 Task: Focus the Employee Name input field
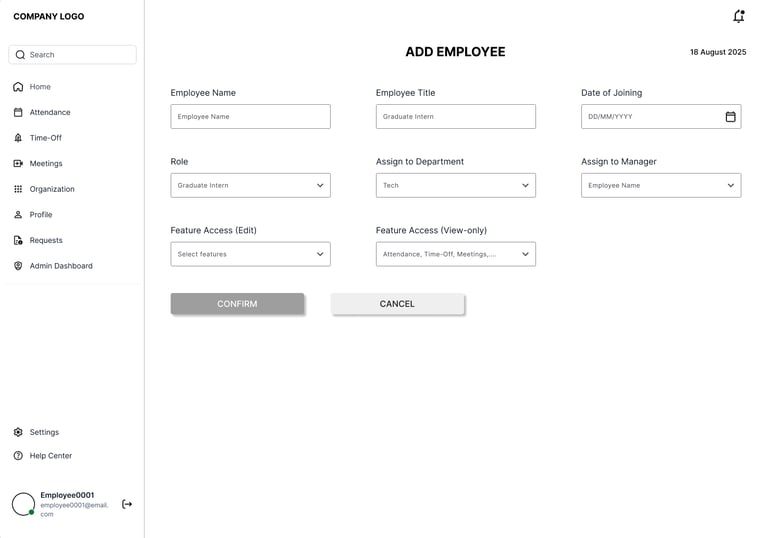point(250,117)
